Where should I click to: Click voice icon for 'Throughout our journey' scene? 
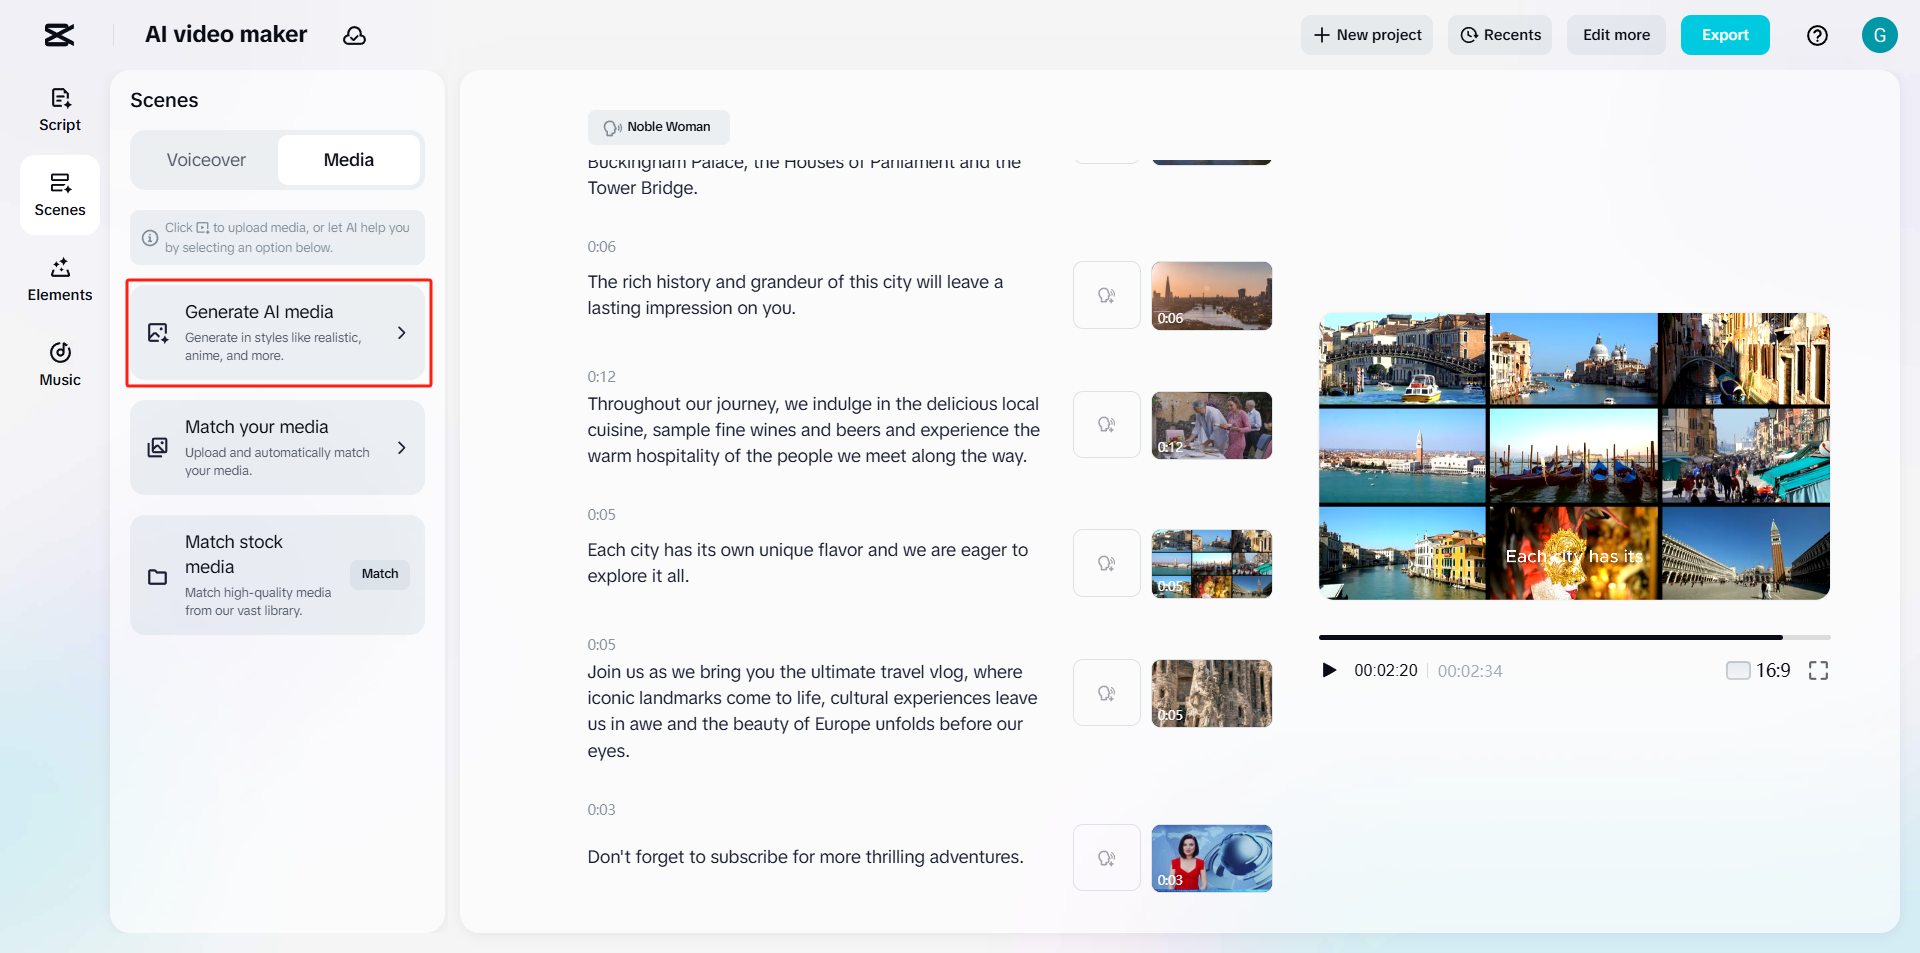[1106, 425]
